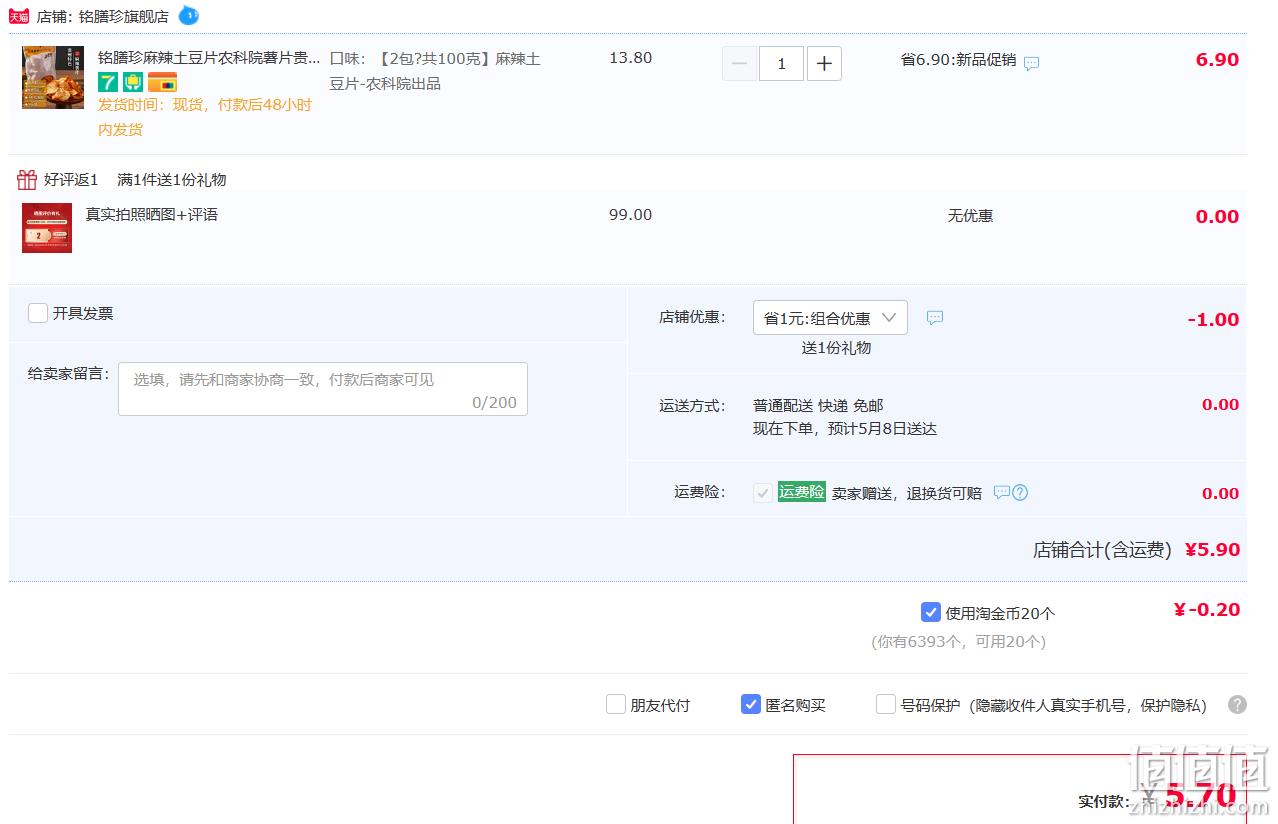Open the comment icon next to 新品促销

(x=1032, y=63)
